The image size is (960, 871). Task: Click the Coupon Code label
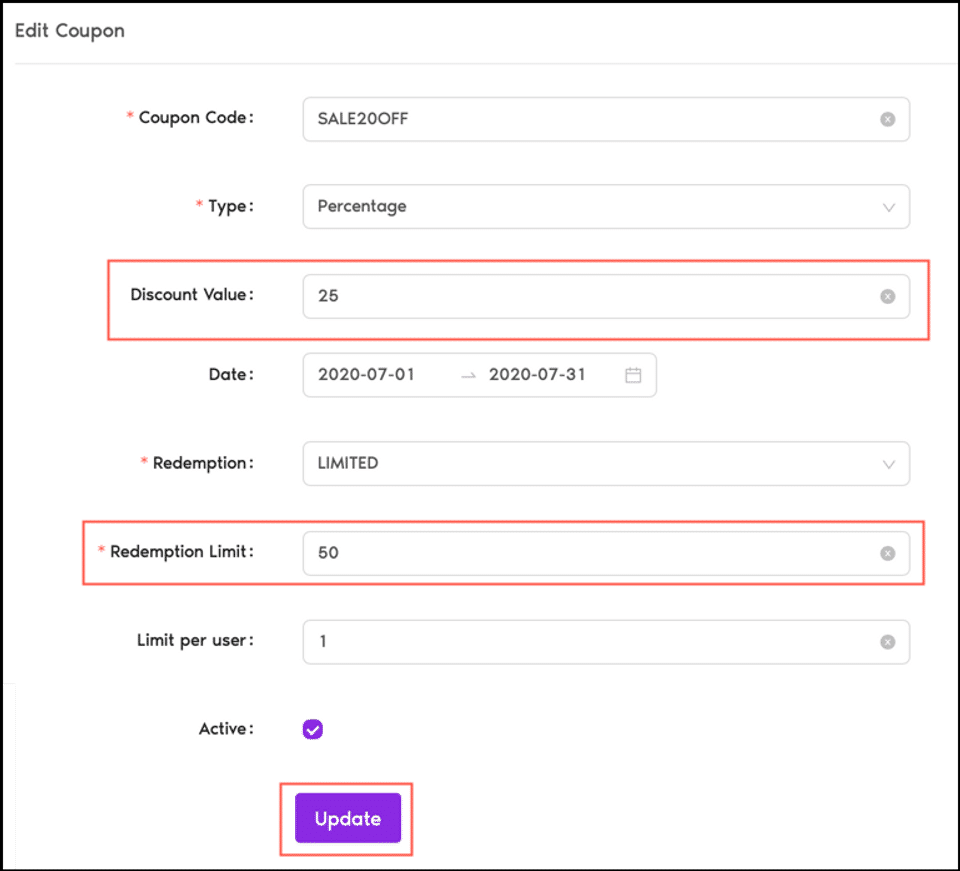(196, 118)
